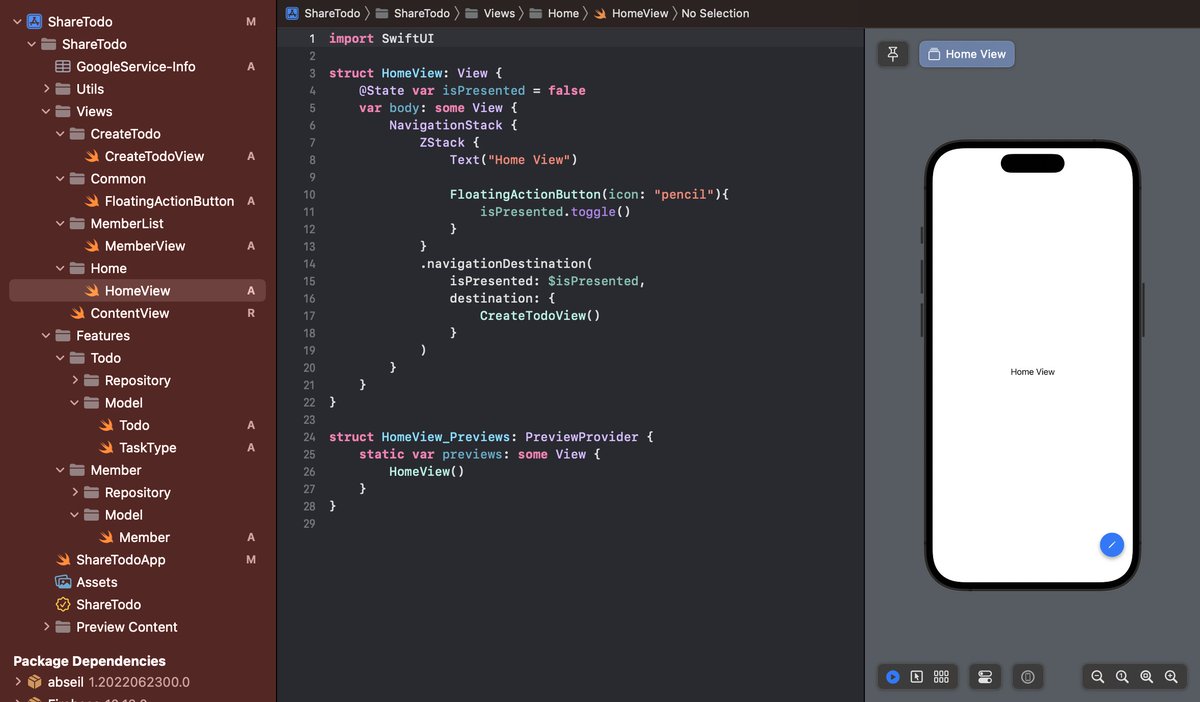
Task: Open CreateTodoView swift file
Action: pyautogui.click(x=154, y=156)
